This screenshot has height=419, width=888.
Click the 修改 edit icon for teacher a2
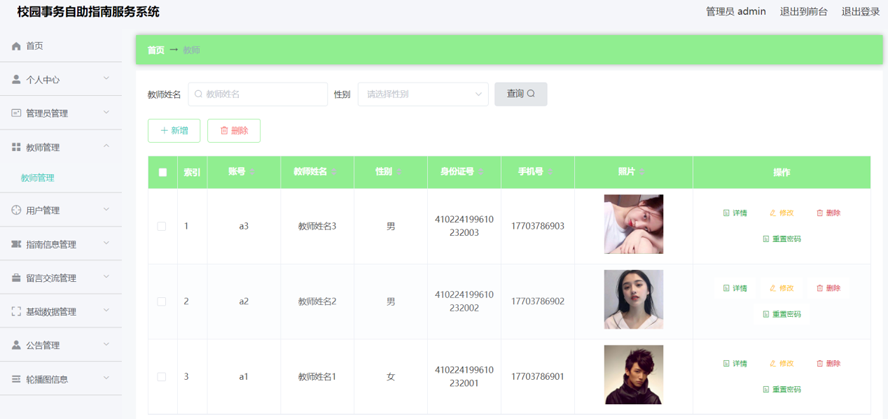point(773,288)
